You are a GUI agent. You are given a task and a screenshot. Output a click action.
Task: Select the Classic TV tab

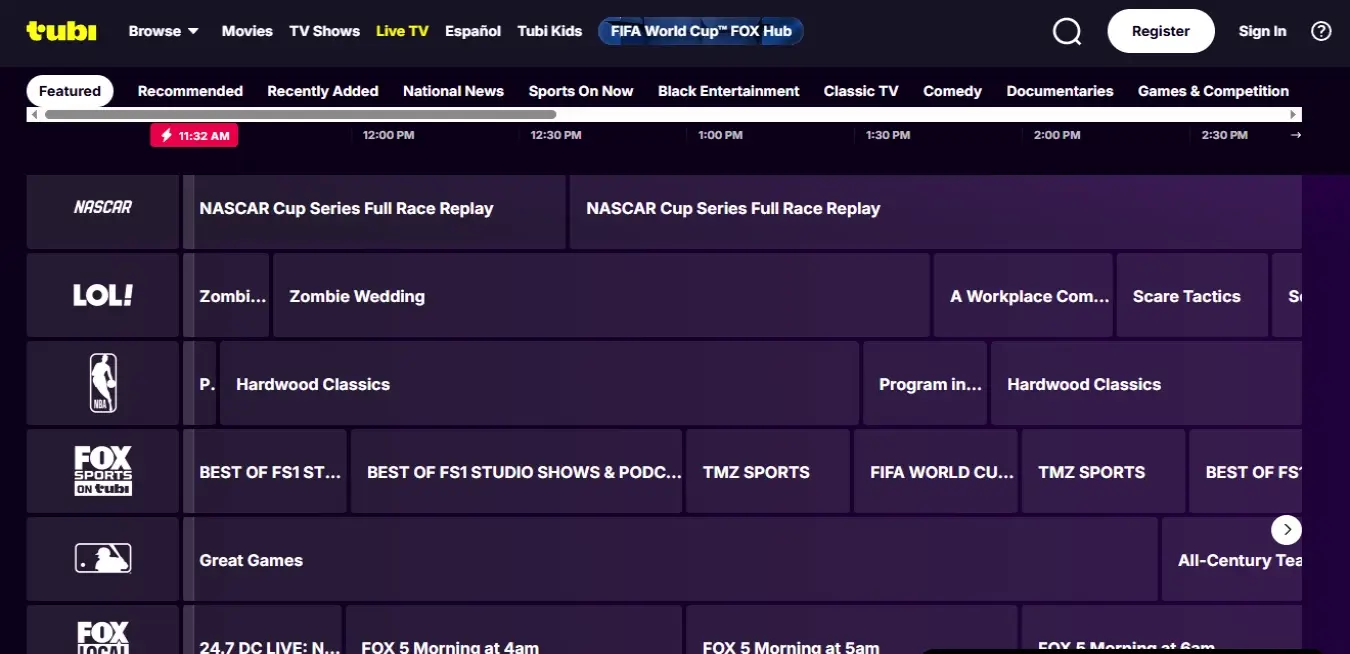click(861, 91)
